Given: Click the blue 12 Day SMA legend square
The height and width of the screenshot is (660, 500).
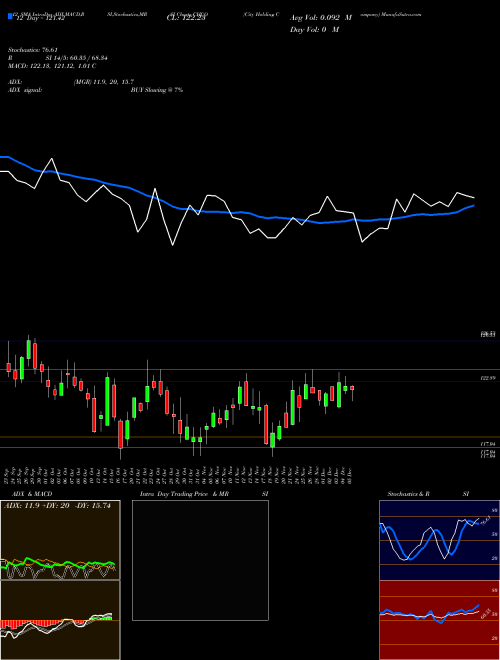Looking at the screenshot, I should (10, 17).
